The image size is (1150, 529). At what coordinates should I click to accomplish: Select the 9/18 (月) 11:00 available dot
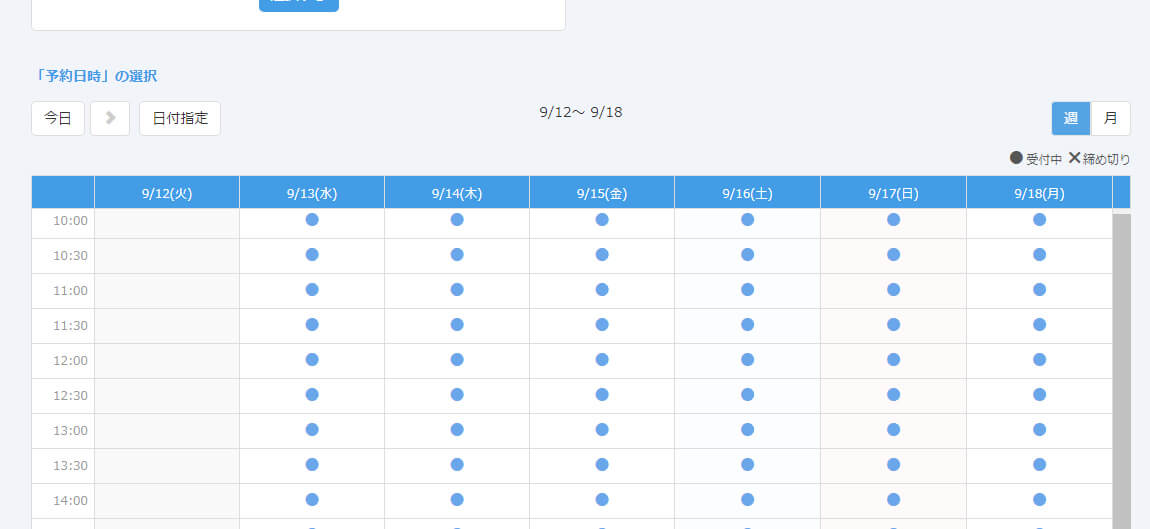[1039, 290]
